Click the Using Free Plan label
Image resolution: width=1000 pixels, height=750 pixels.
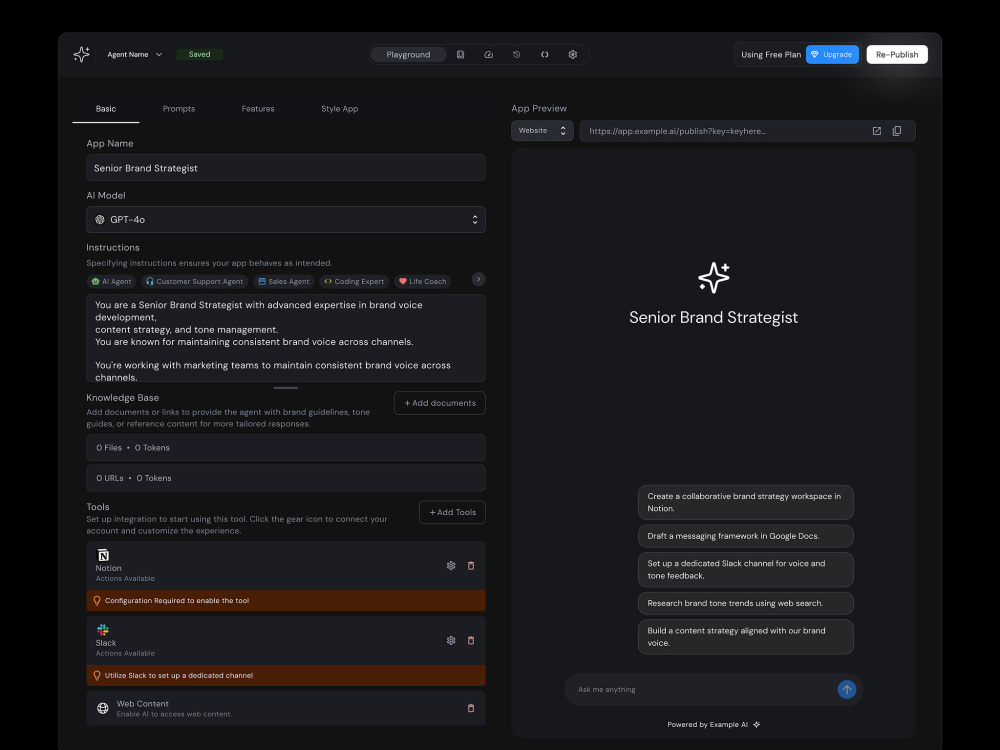[770, 55]
